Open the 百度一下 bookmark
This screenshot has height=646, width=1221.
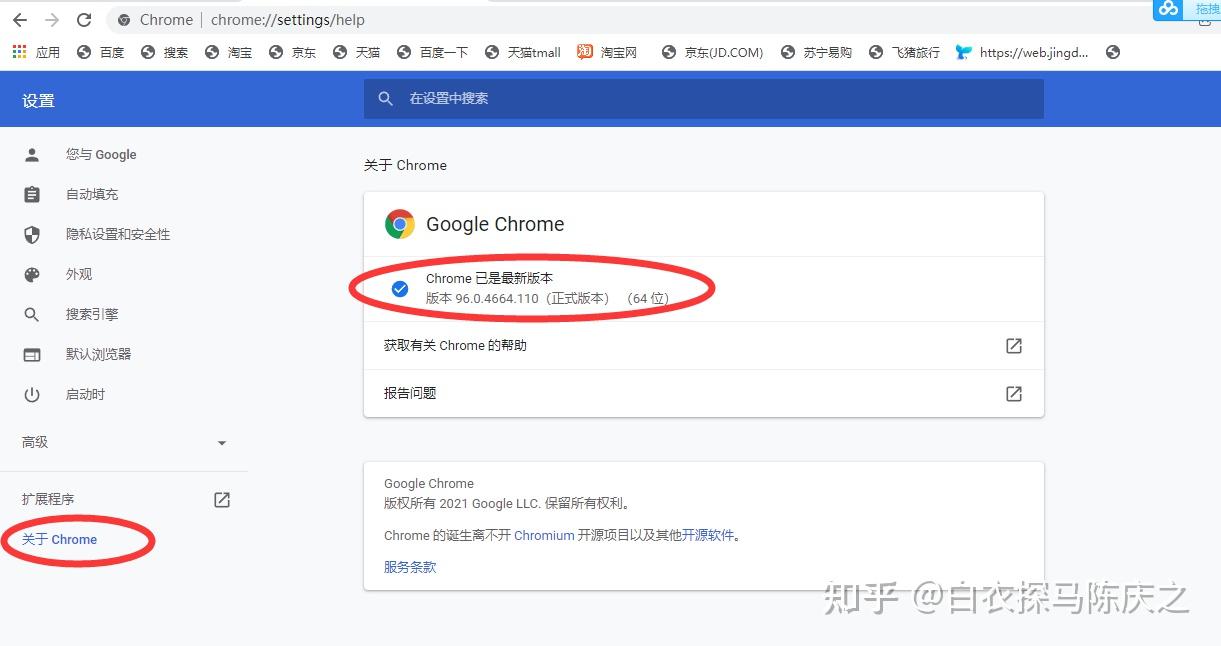click(x=432, y=52)
